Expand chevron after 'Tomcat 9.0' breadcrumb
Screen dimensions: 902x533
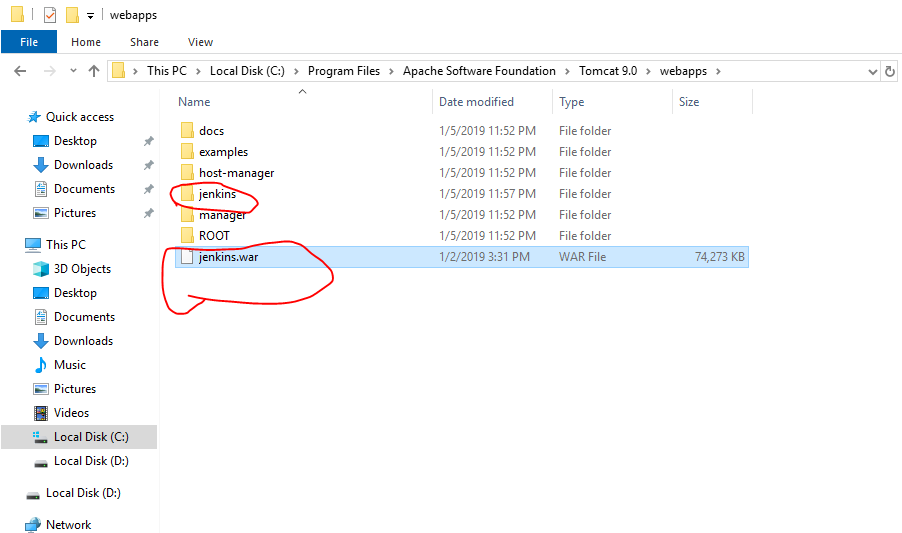(x=648, y=71)
